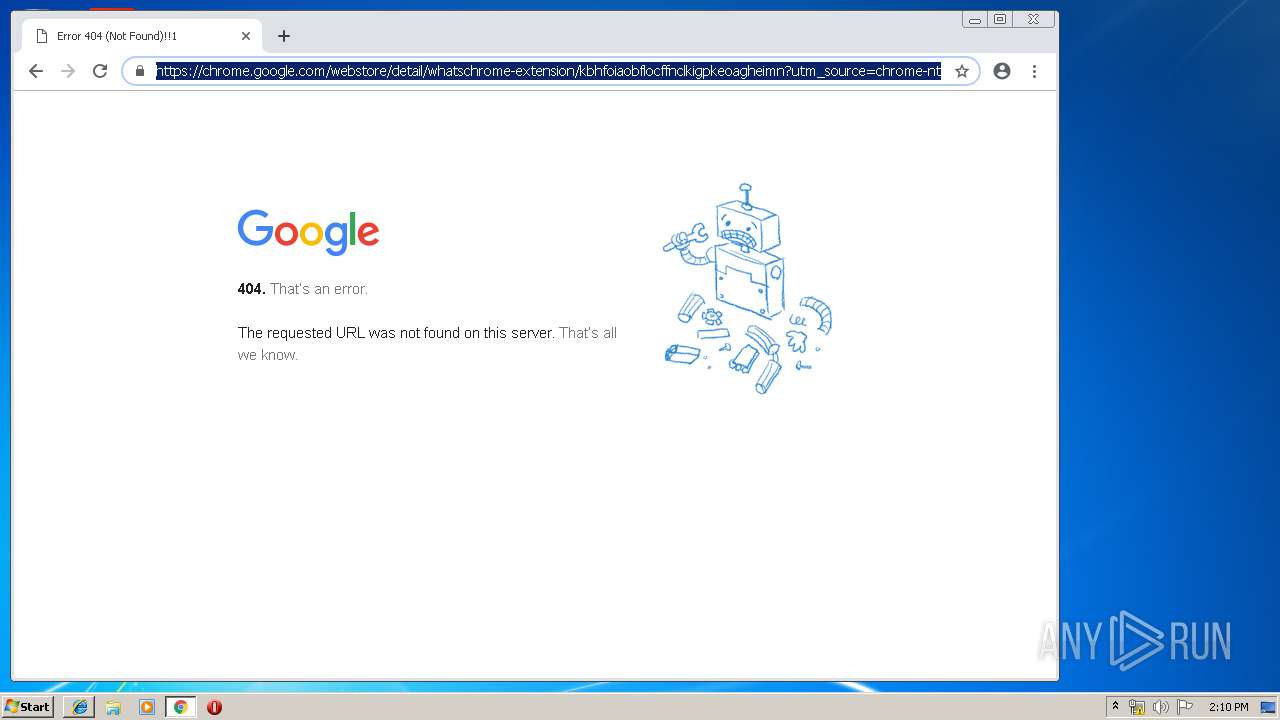Open Windows Media Player from taskbar
This screenshot has height=720, width=1280.
147,707
